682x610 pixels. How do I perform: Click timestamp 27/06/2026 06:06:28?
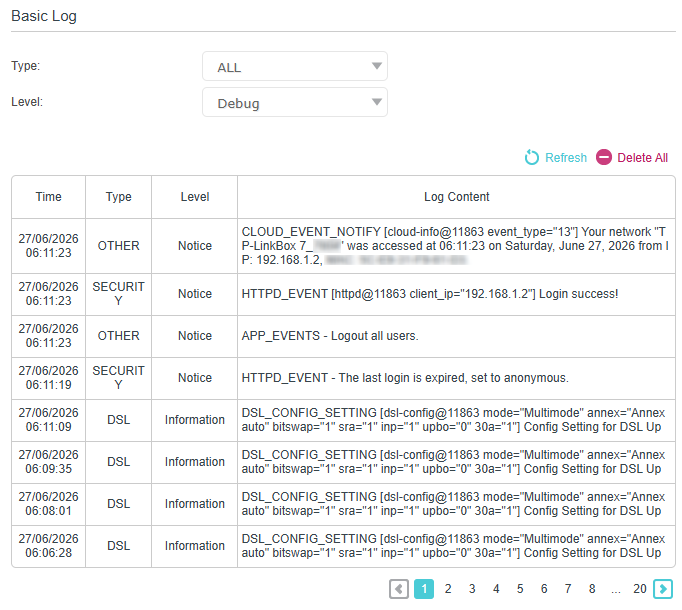[x=48, y=546]
